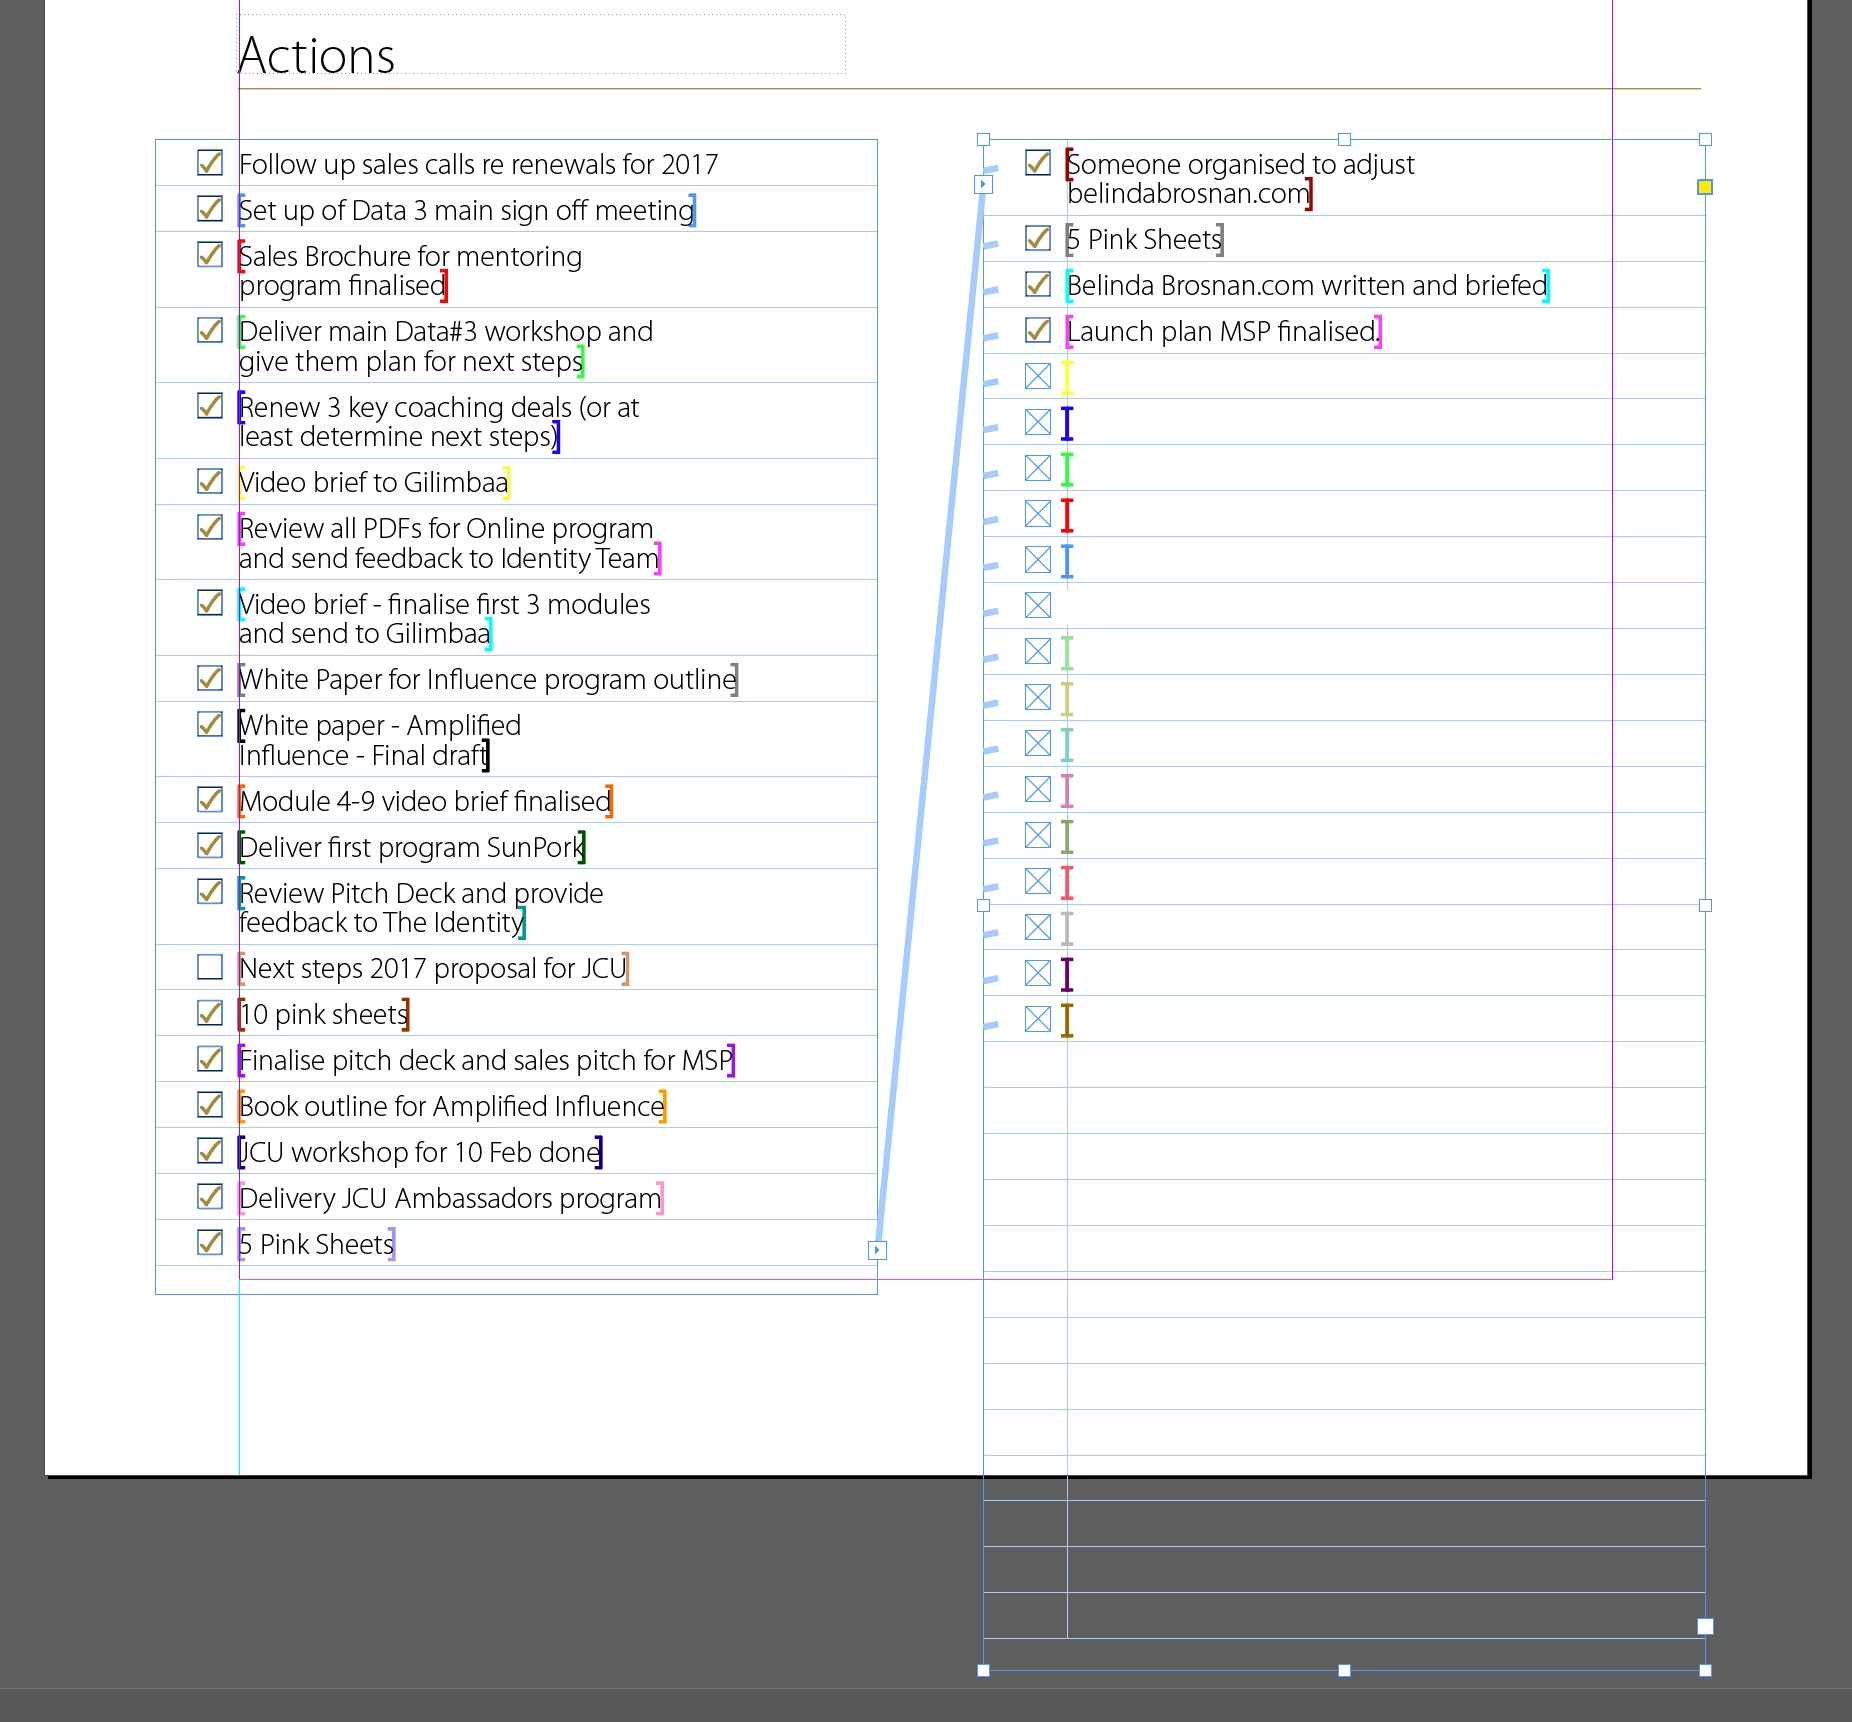Click the checkbox beside Follow up sales calls
This screenshot has width=1852, height=1722.
click(x=210, y=162)
